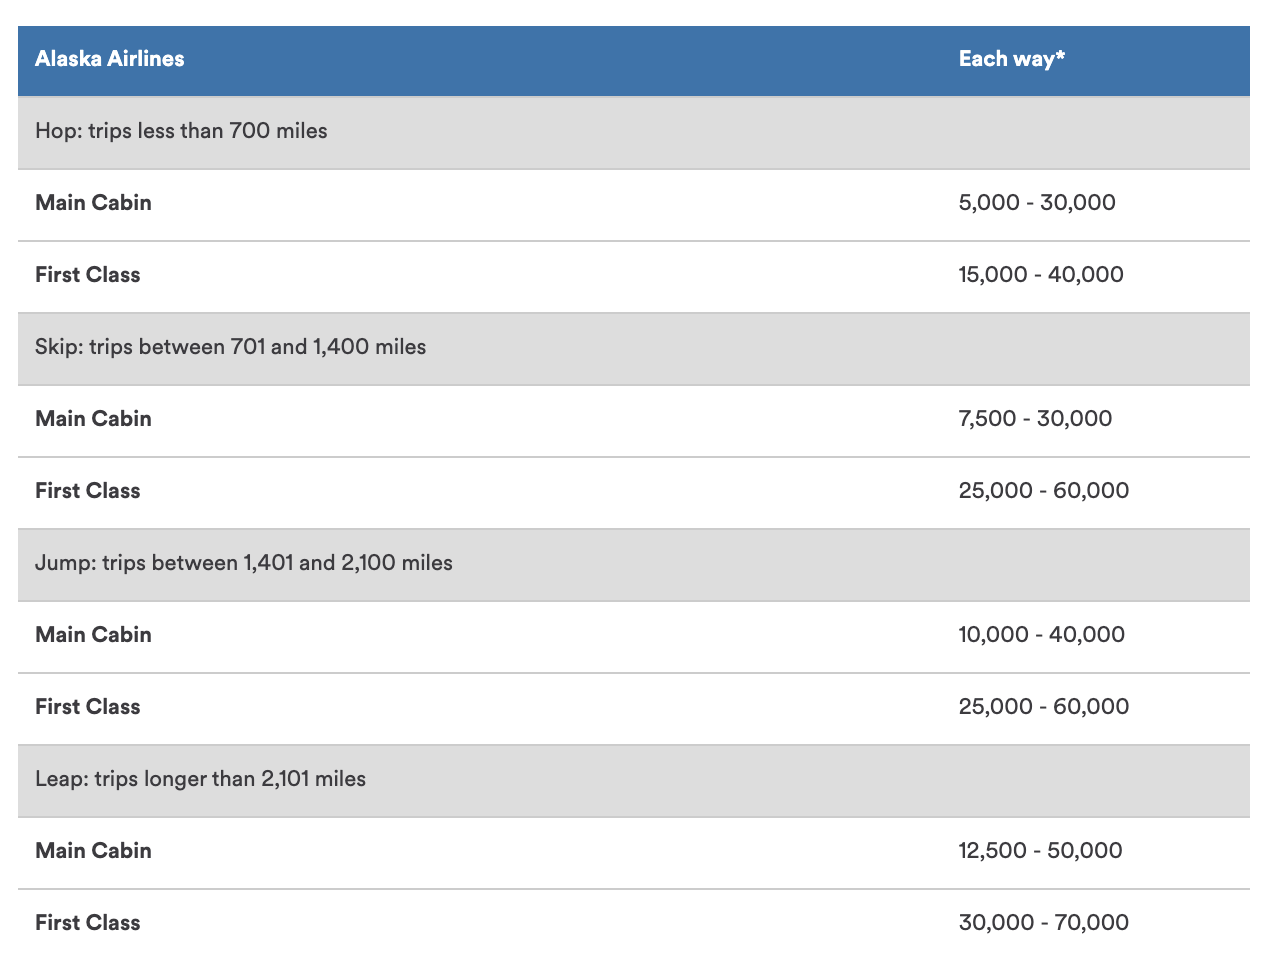Click First Class label under Skip
The height and width of the screenshot is (956, 1264).
(x=87, y=491)
